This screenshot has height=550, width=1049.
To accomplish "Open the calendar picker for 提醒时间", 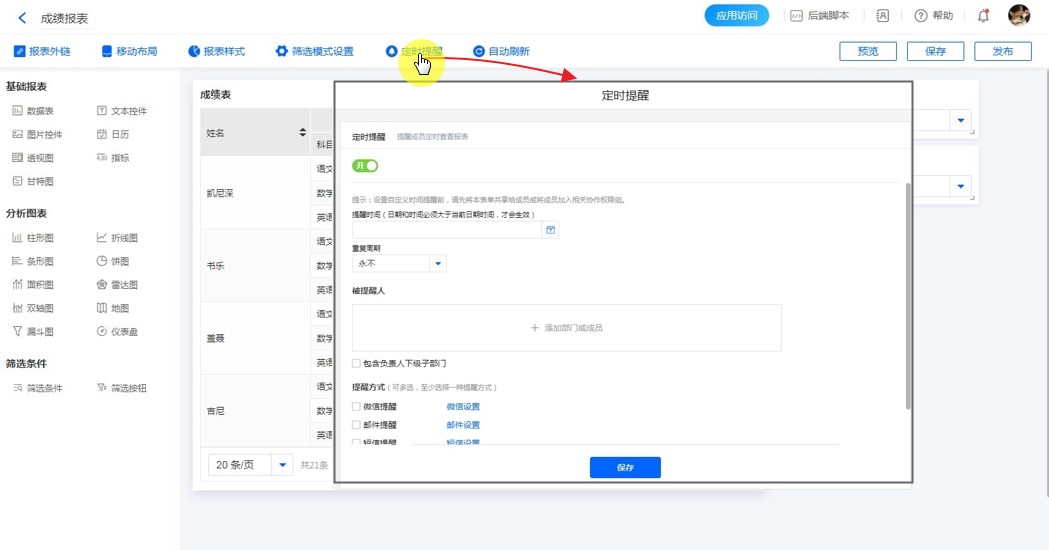I will click(x=550, y=230).
